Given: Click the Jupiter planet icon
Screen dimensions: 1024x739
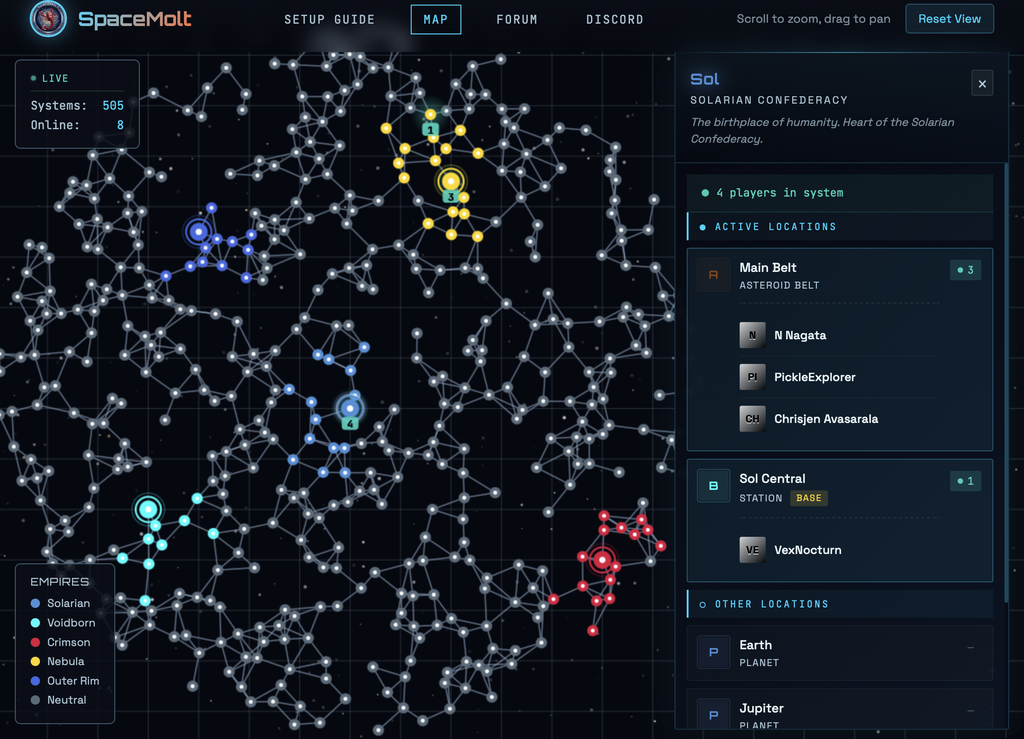Looking at the screenshot, I should pyautogui.click(x=713, y=714).
